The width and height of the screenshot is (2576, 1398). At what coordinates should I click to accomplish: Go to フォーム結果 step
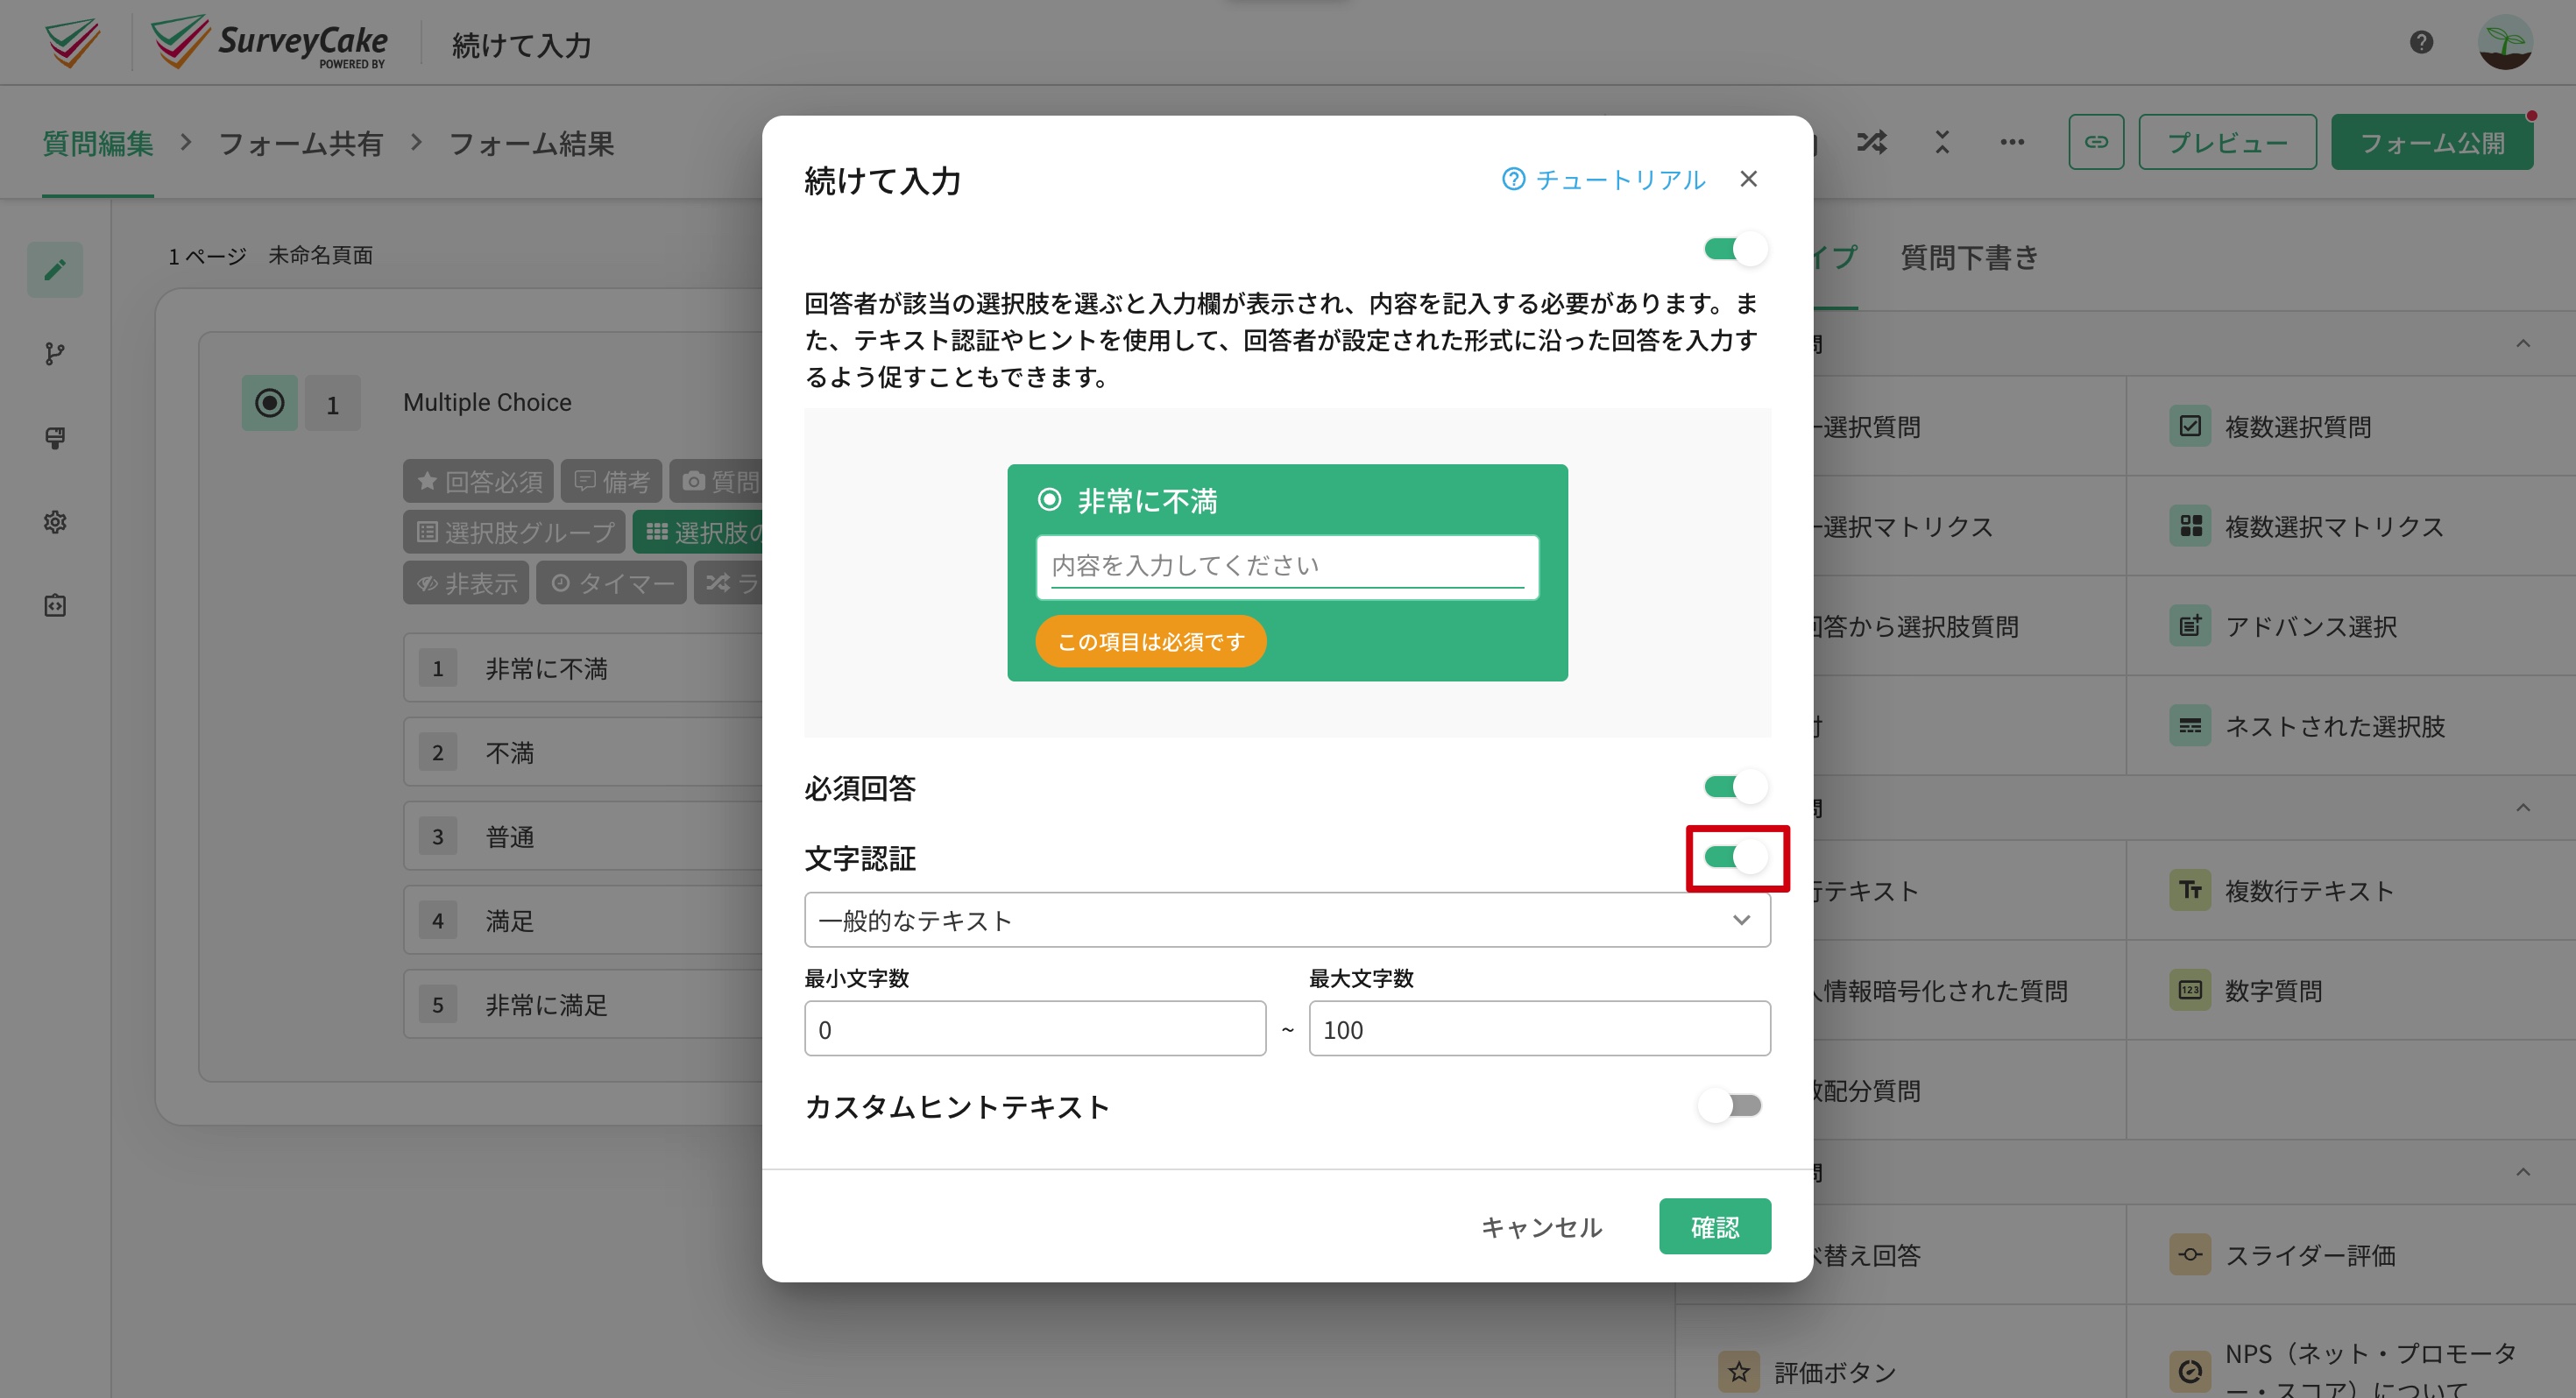(x=531, y=143)
